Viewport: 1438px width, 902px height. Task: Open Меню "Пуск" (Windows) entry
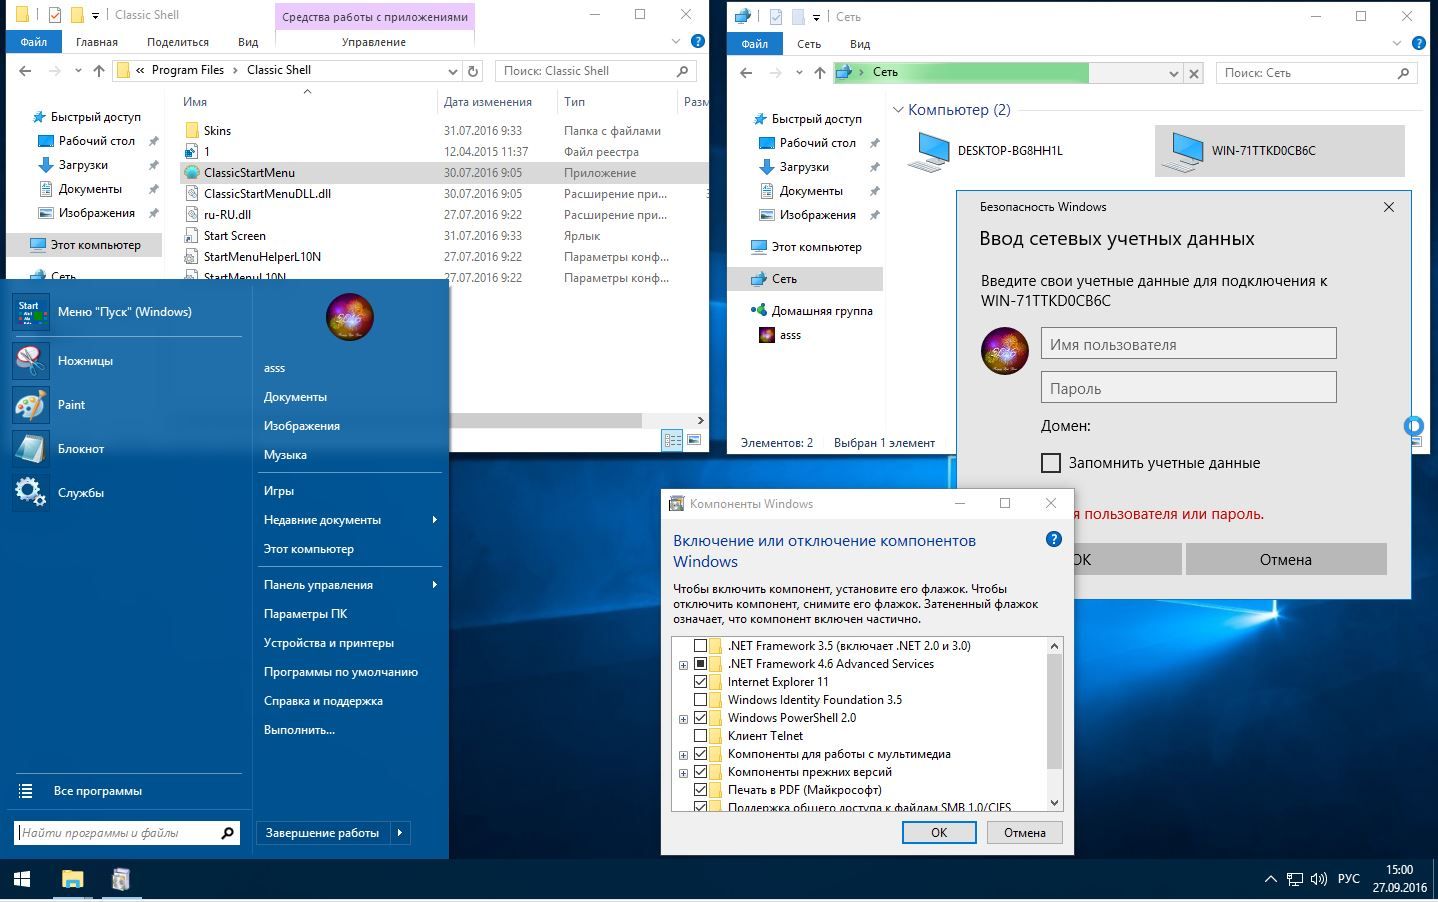[x=127, y=311]
